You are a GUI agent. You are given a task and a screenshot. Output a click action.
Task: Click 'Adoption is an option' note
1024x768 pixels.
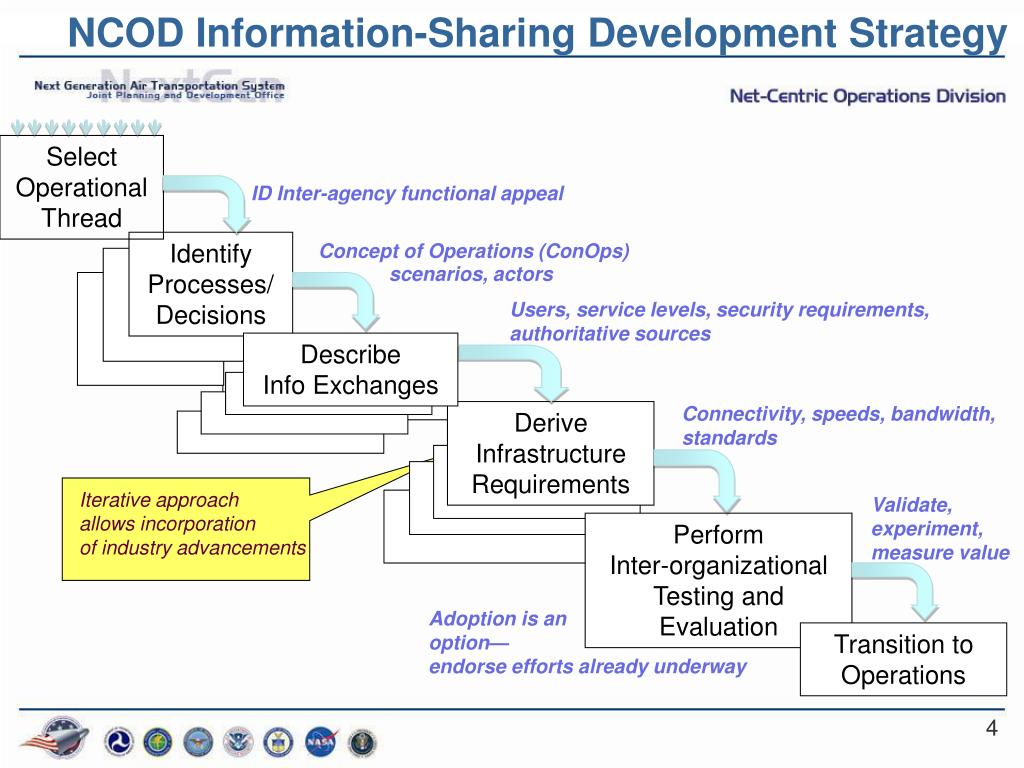pyautogui.click(x=588, y=642)
